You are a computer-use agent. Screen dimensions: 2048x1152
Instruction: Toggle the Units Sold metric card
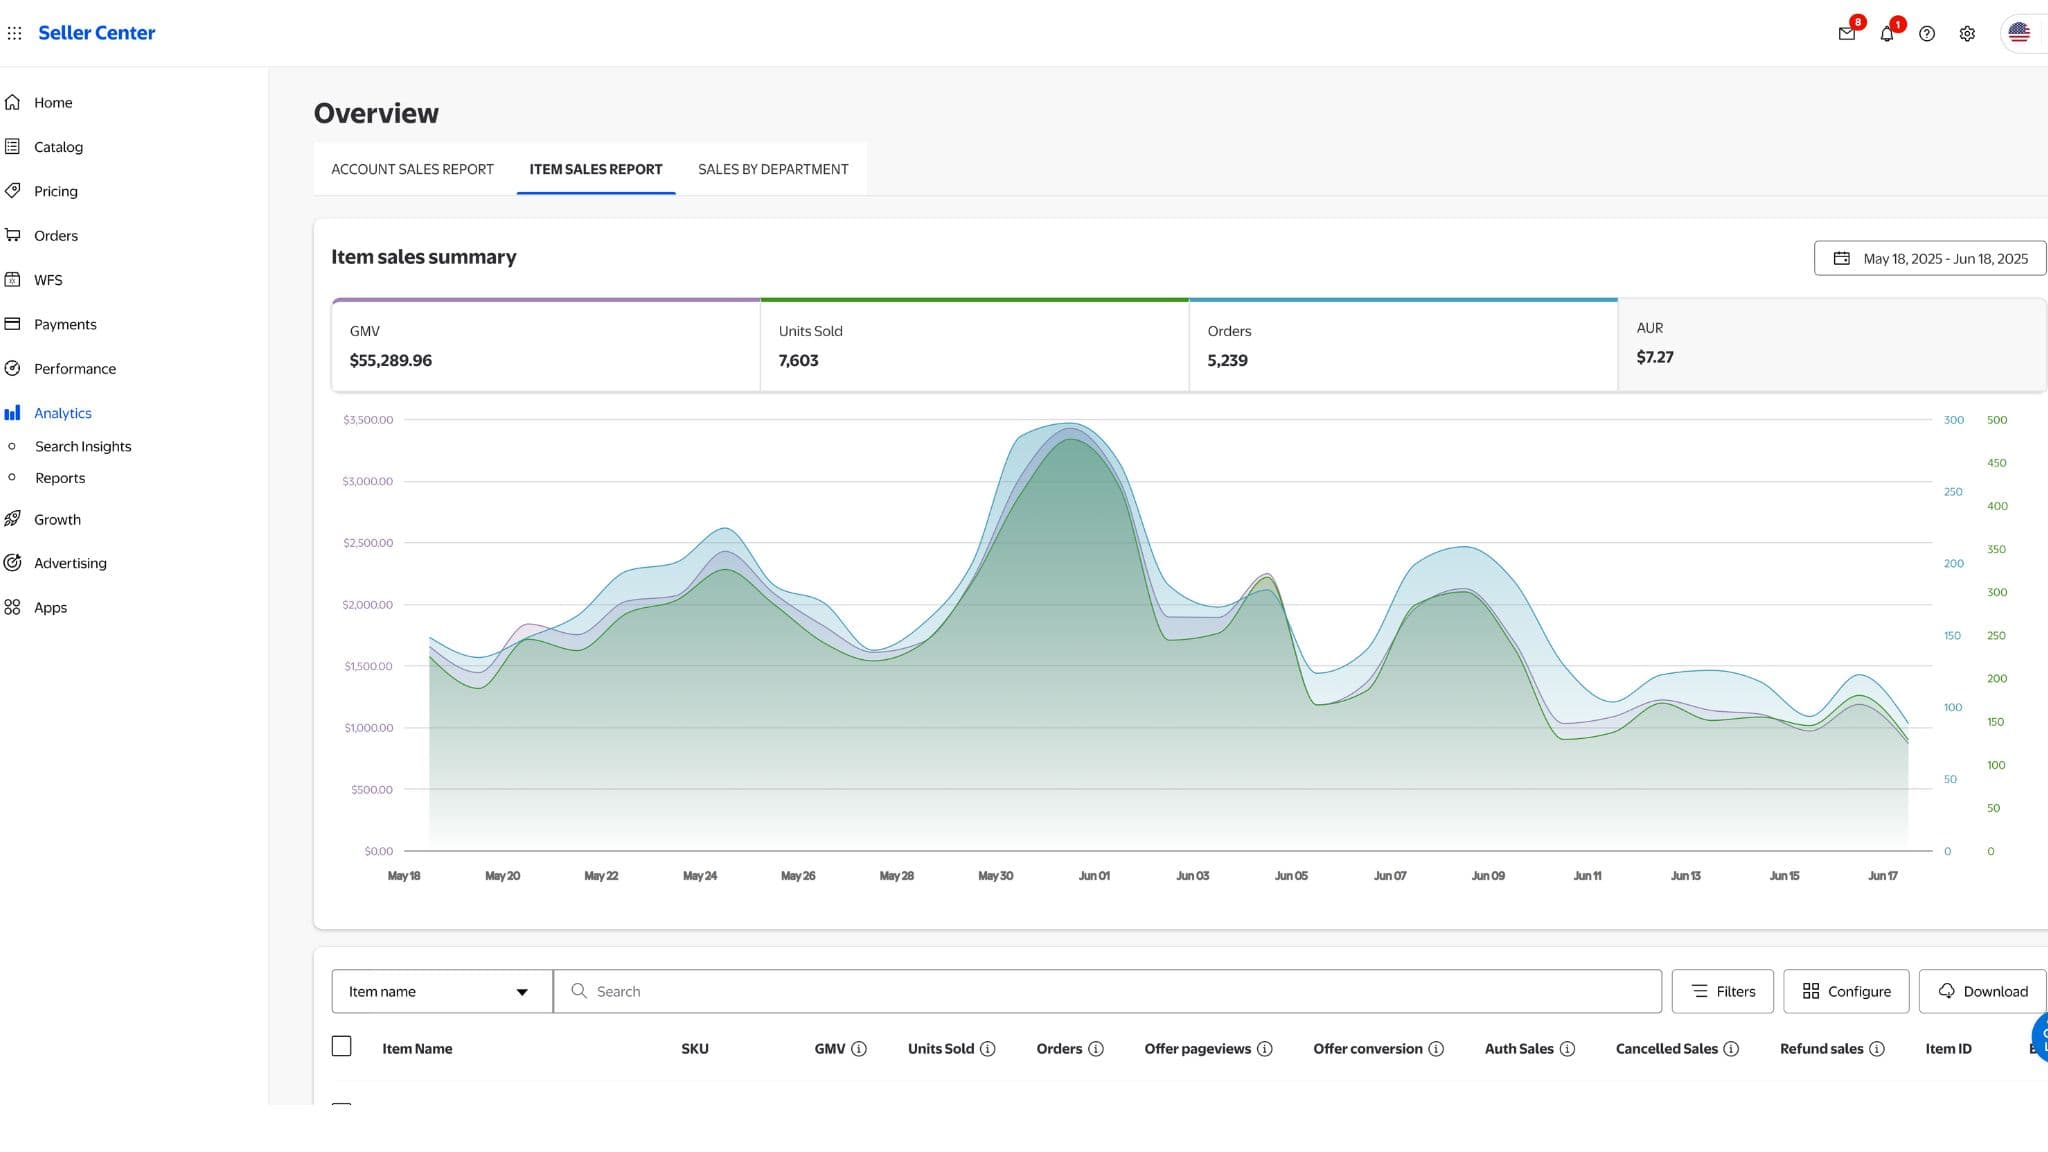coord(974,345)
